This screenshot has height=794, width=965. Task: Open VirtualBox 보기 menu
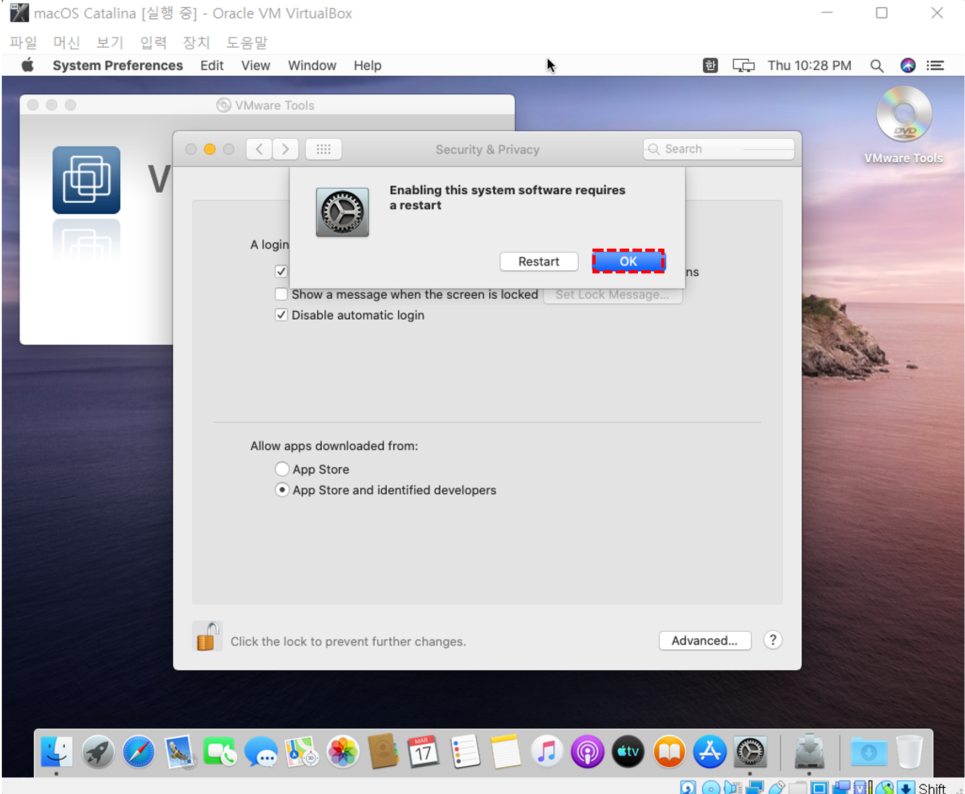pos(110,42)
